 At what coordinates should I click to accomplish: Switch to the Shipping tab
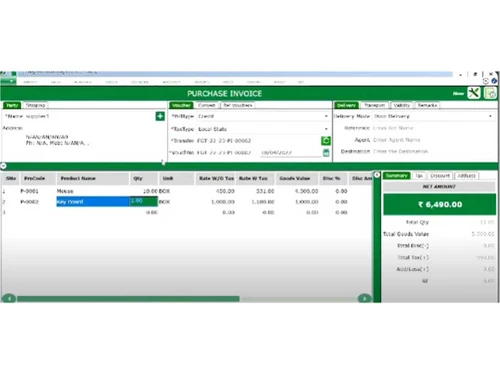(36, 105)
